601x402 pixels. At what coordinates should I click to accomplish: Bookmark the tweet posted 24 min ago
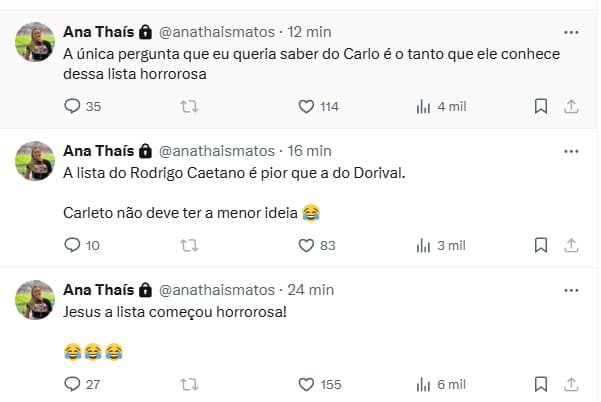click(540, 384)
